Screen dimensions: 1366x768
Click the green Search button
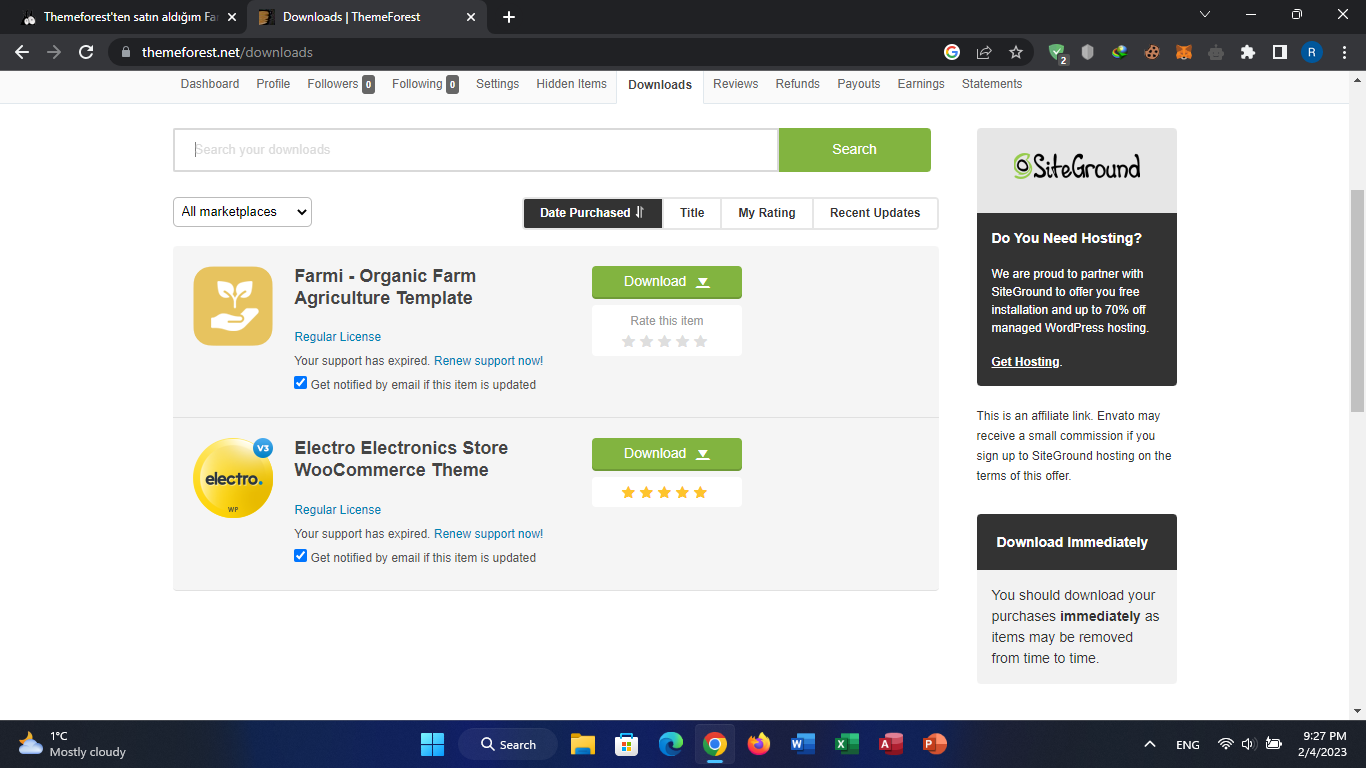(x=855, y=150)
